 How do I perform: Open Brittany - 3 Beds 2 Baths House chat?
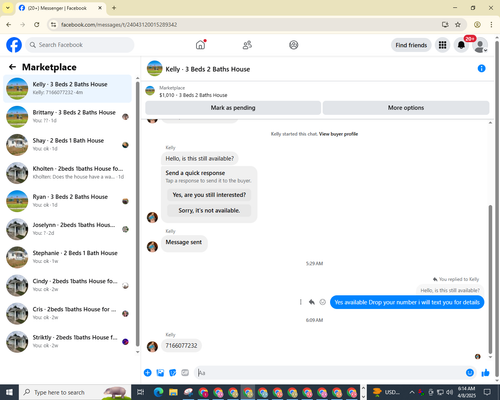tap(68, 117)
